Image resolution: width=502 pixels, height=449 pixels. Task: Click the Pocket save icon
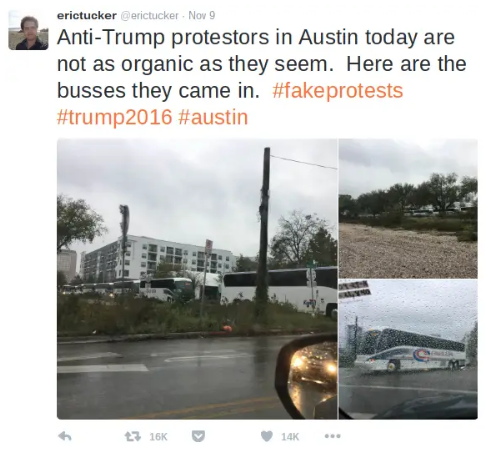coord(198,436)
